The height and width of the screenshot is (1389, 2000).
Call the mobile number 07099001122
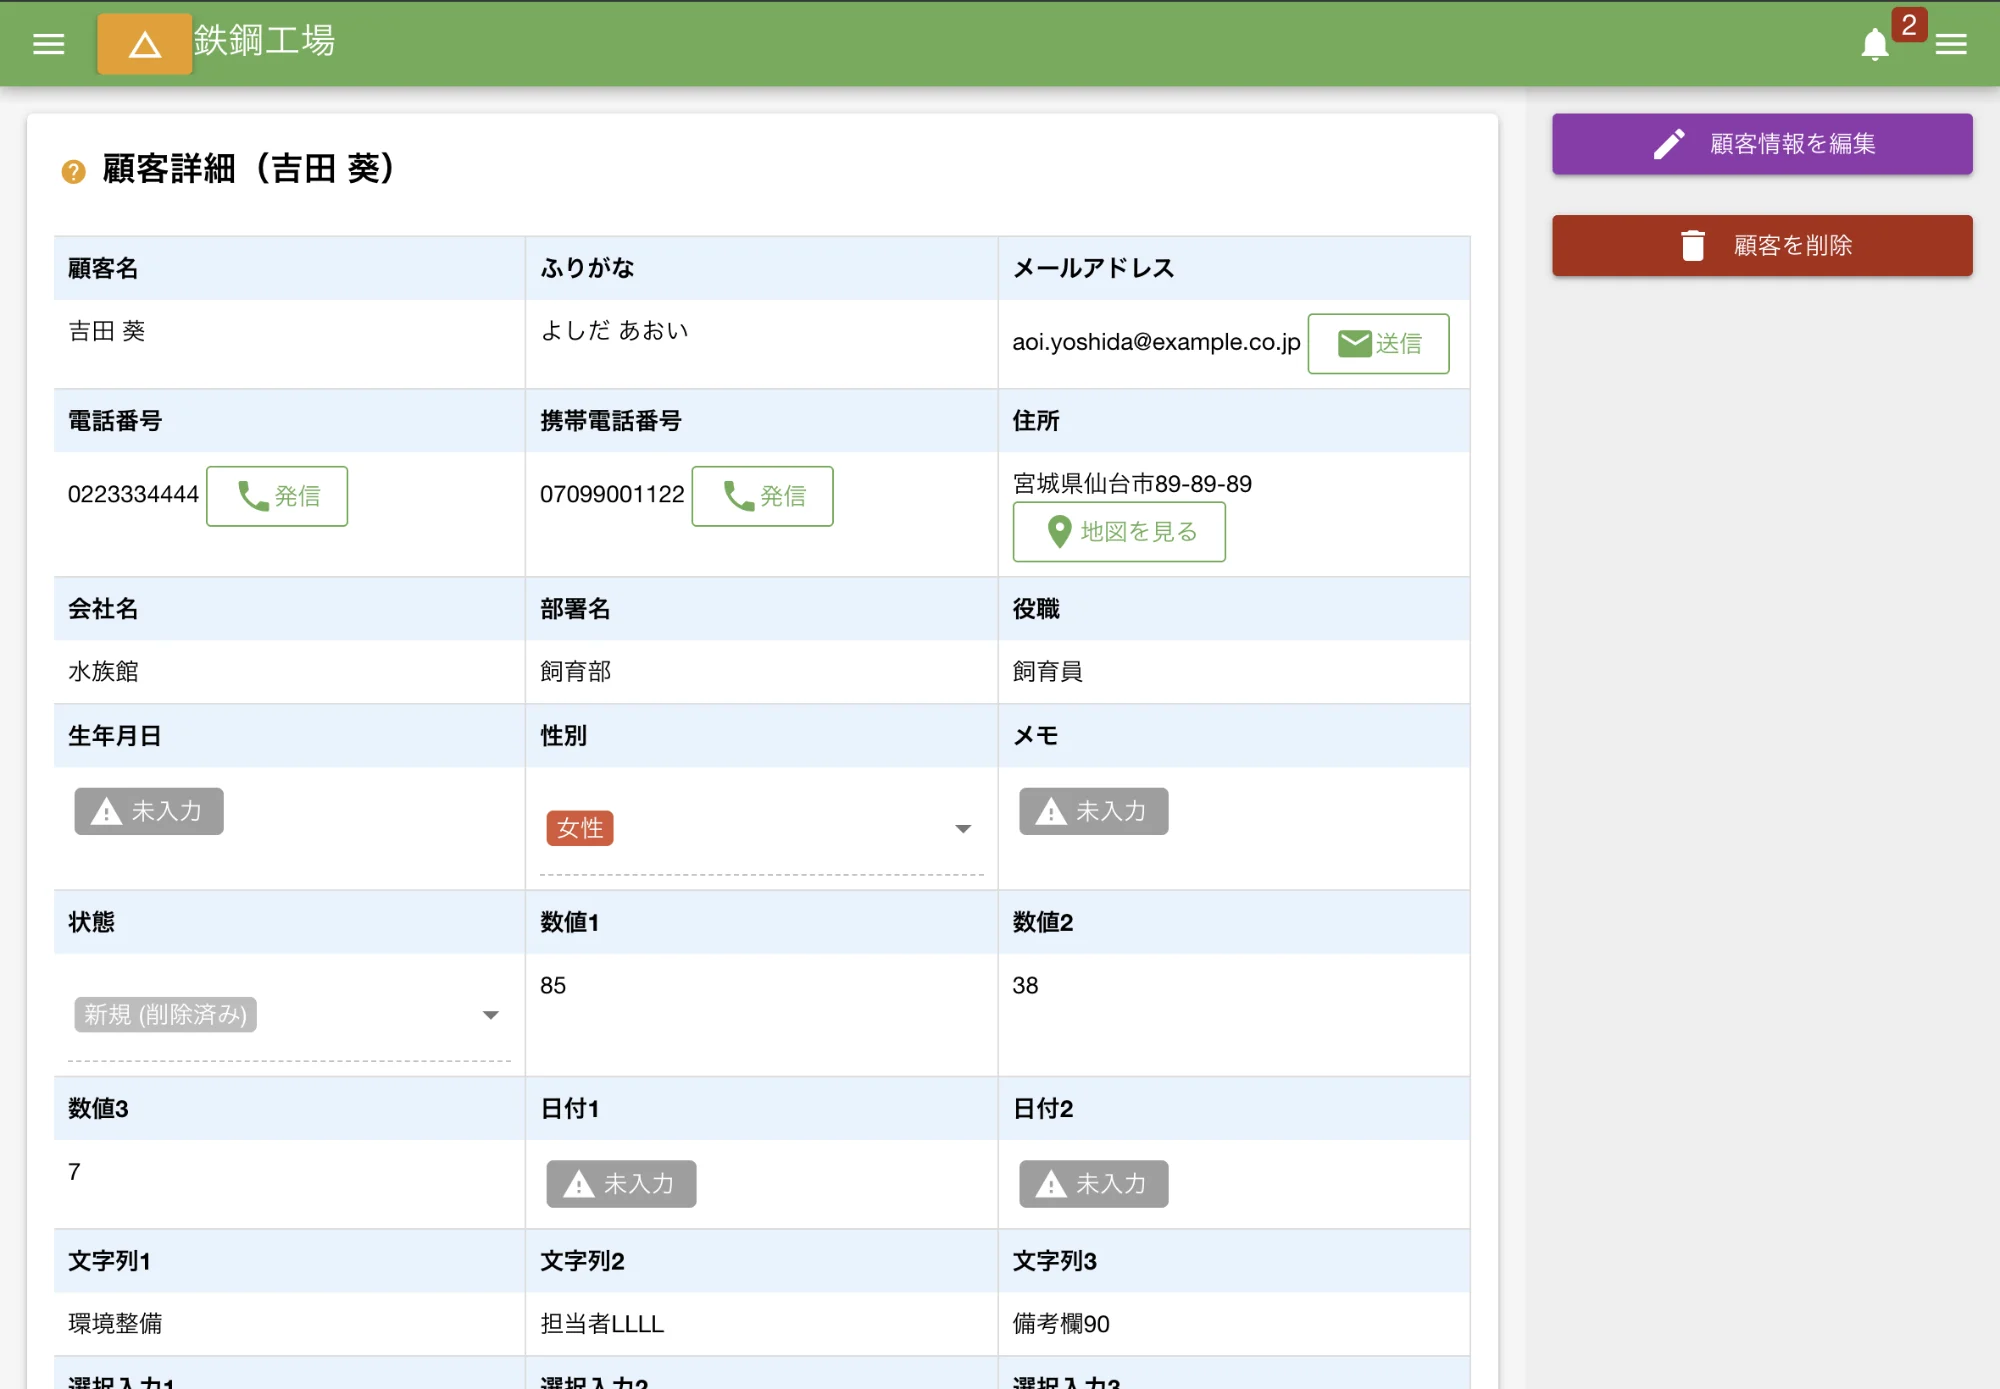click(x=762, y=496)
